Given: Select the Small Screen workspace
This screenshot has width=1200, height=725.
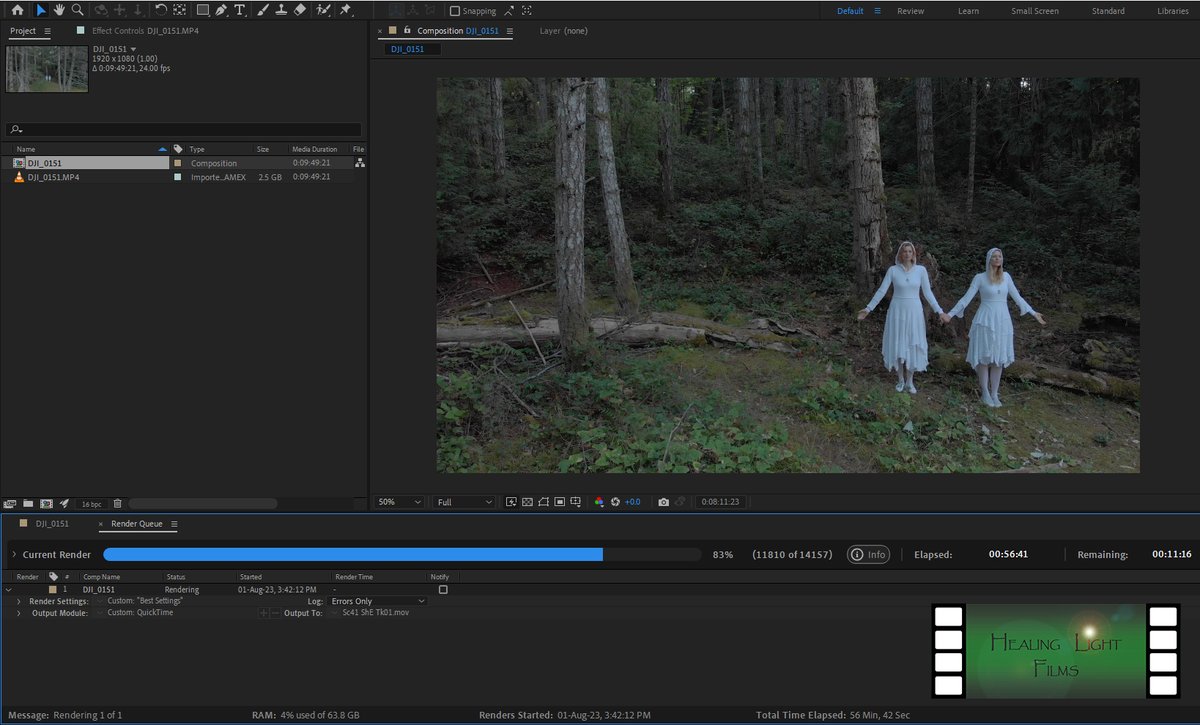Looking at the screenshot, I should coord(1035,11).
